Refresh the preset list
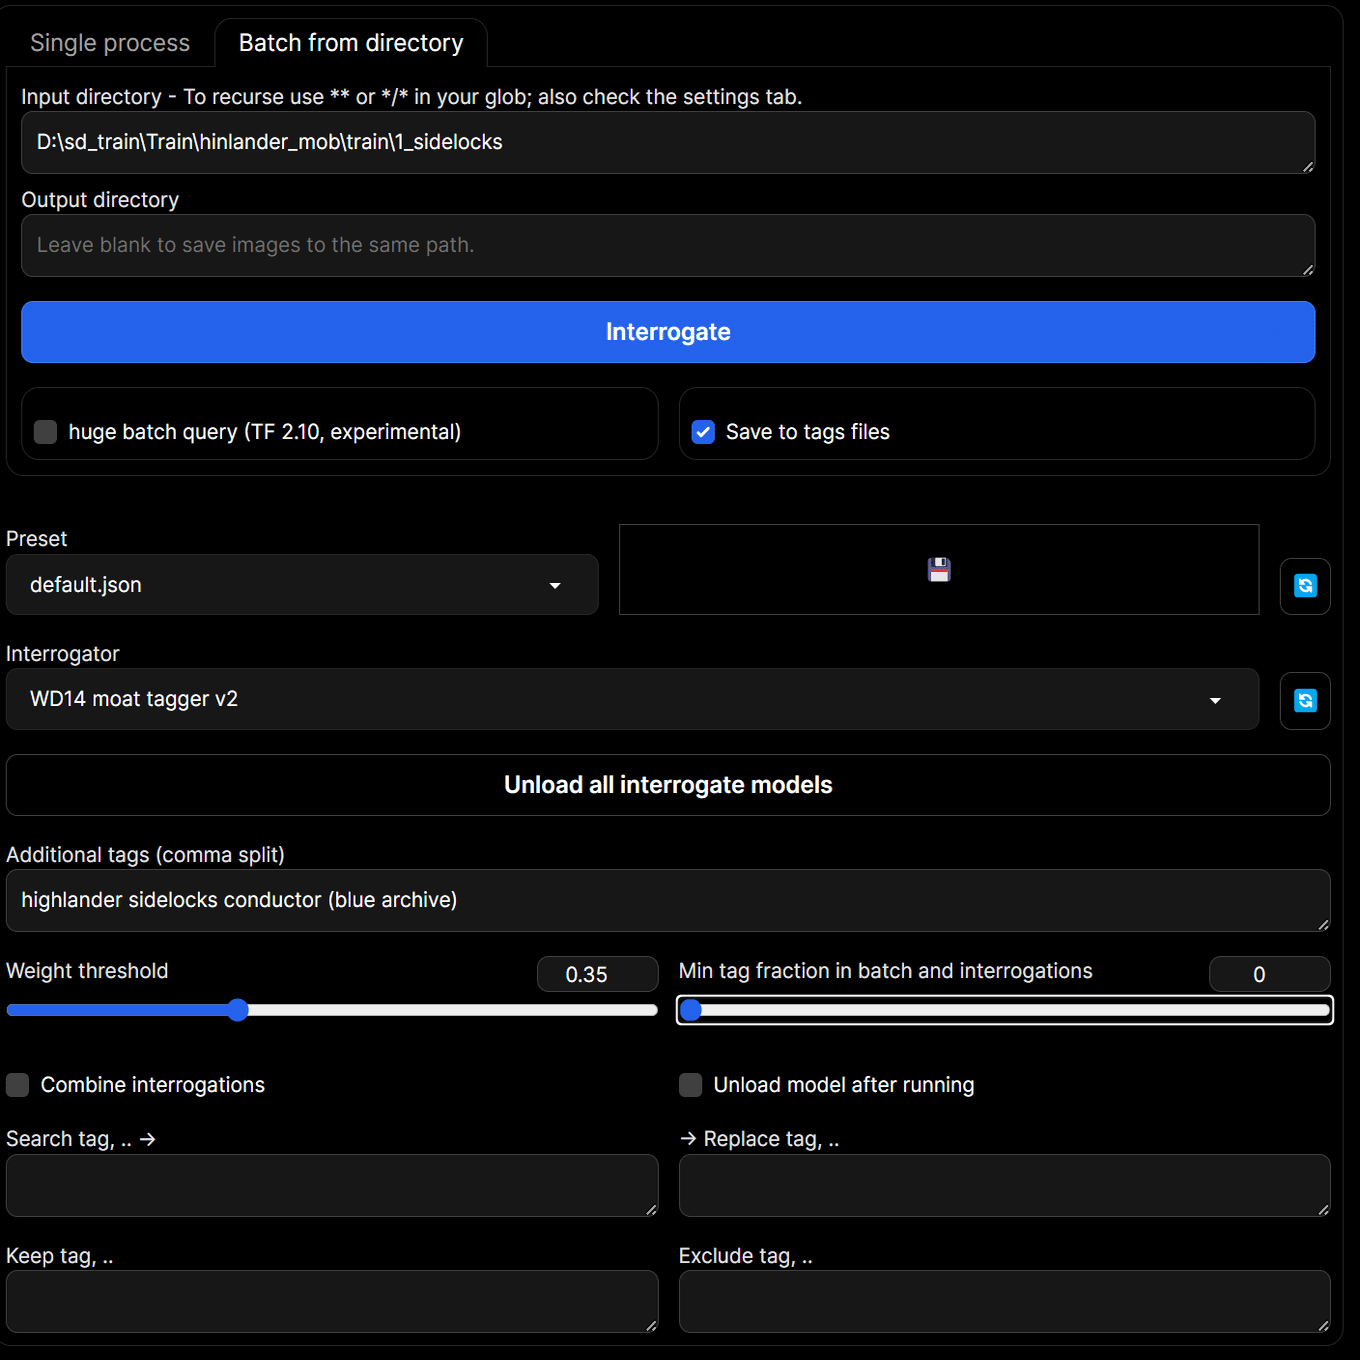1360x1360 pixels. (x=1305, y=586)
